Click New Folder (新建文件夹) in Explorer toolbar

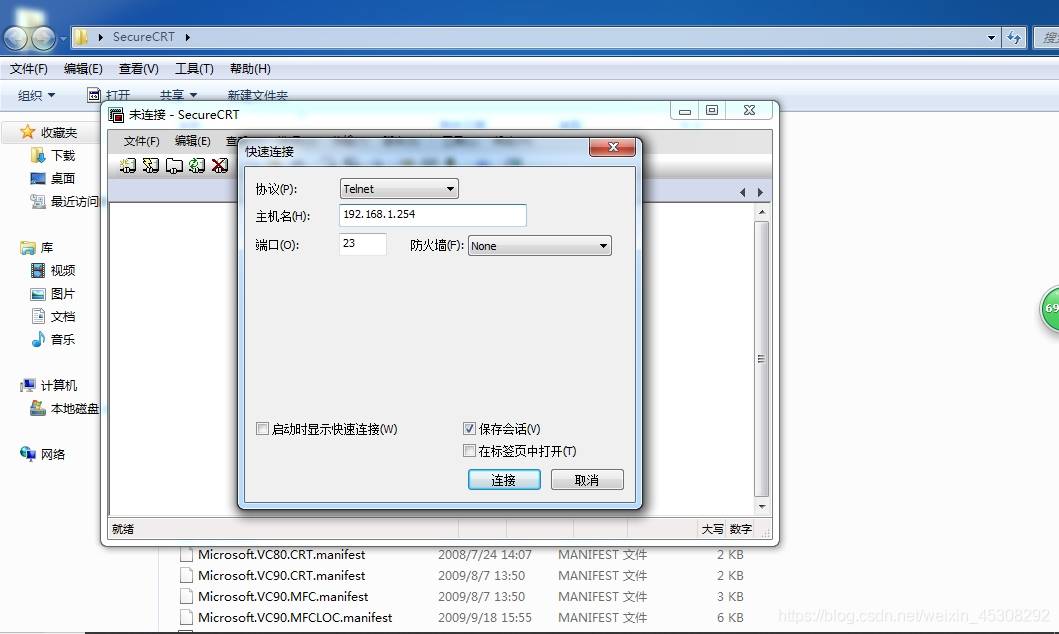point(257,96)
